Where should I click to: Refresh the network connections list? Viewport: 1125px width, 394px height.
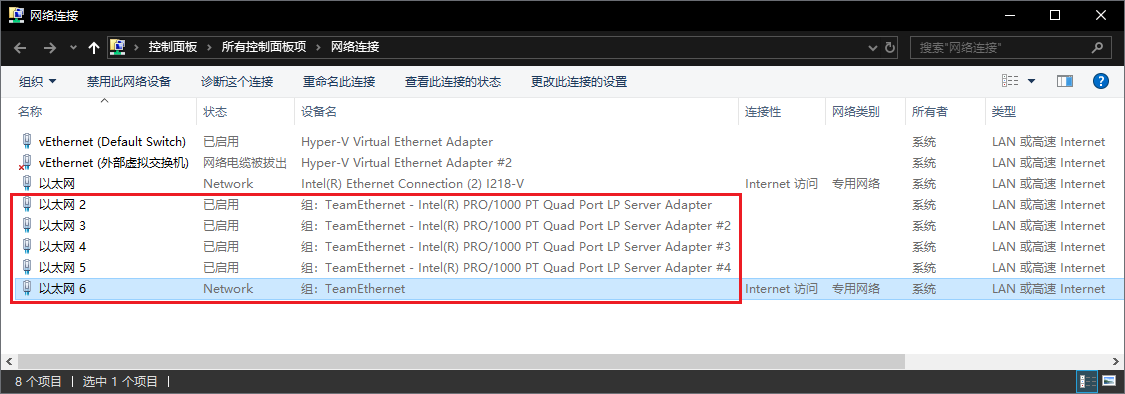coord(890,47)
